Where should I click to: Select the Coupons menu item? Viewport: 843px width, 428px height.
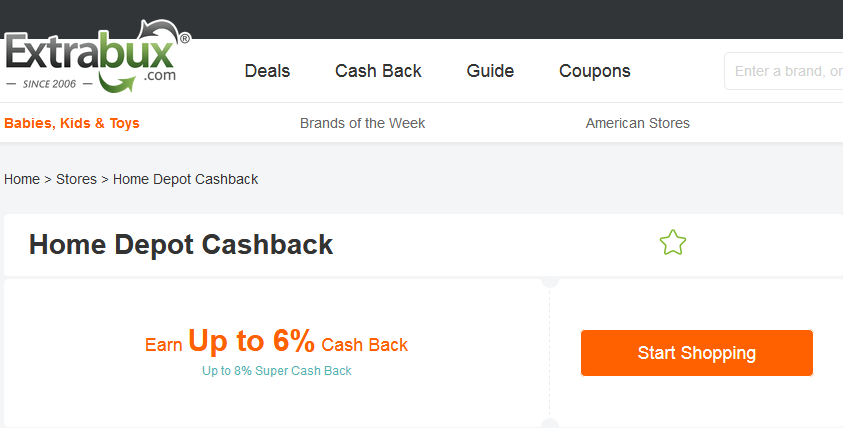[594, 71]
